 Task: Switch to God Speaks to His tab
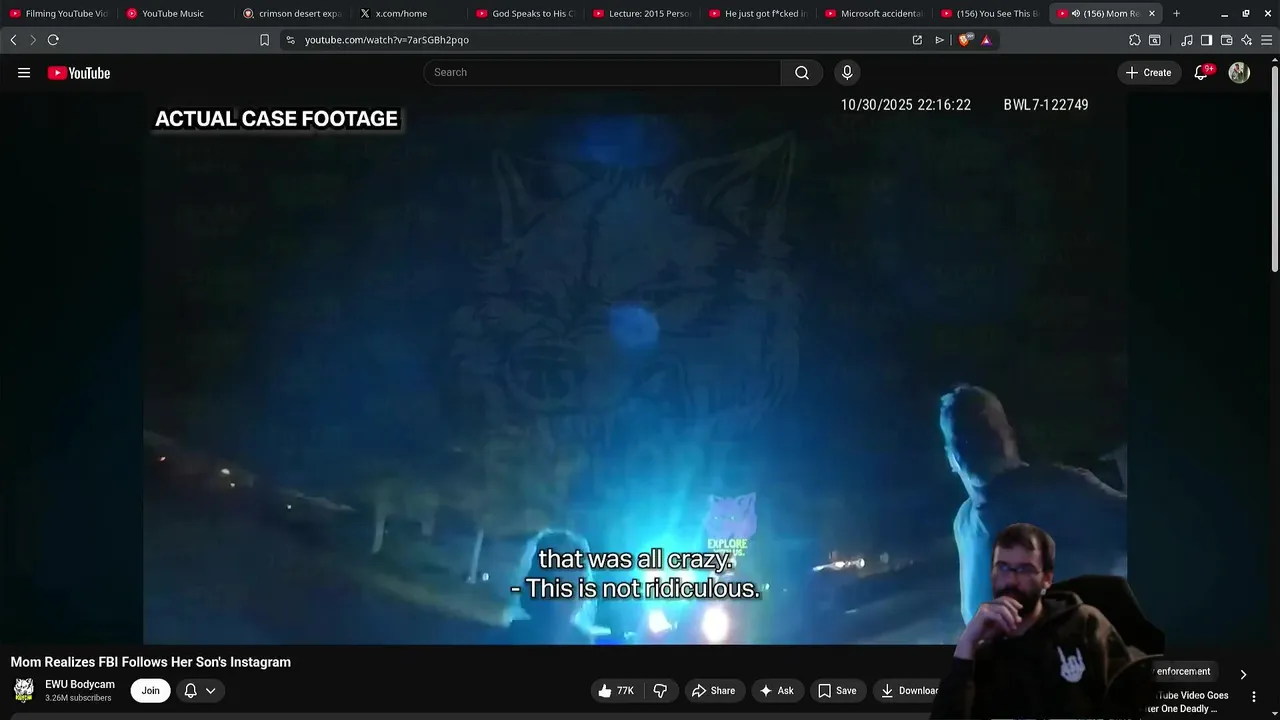(x=525, y=13)
